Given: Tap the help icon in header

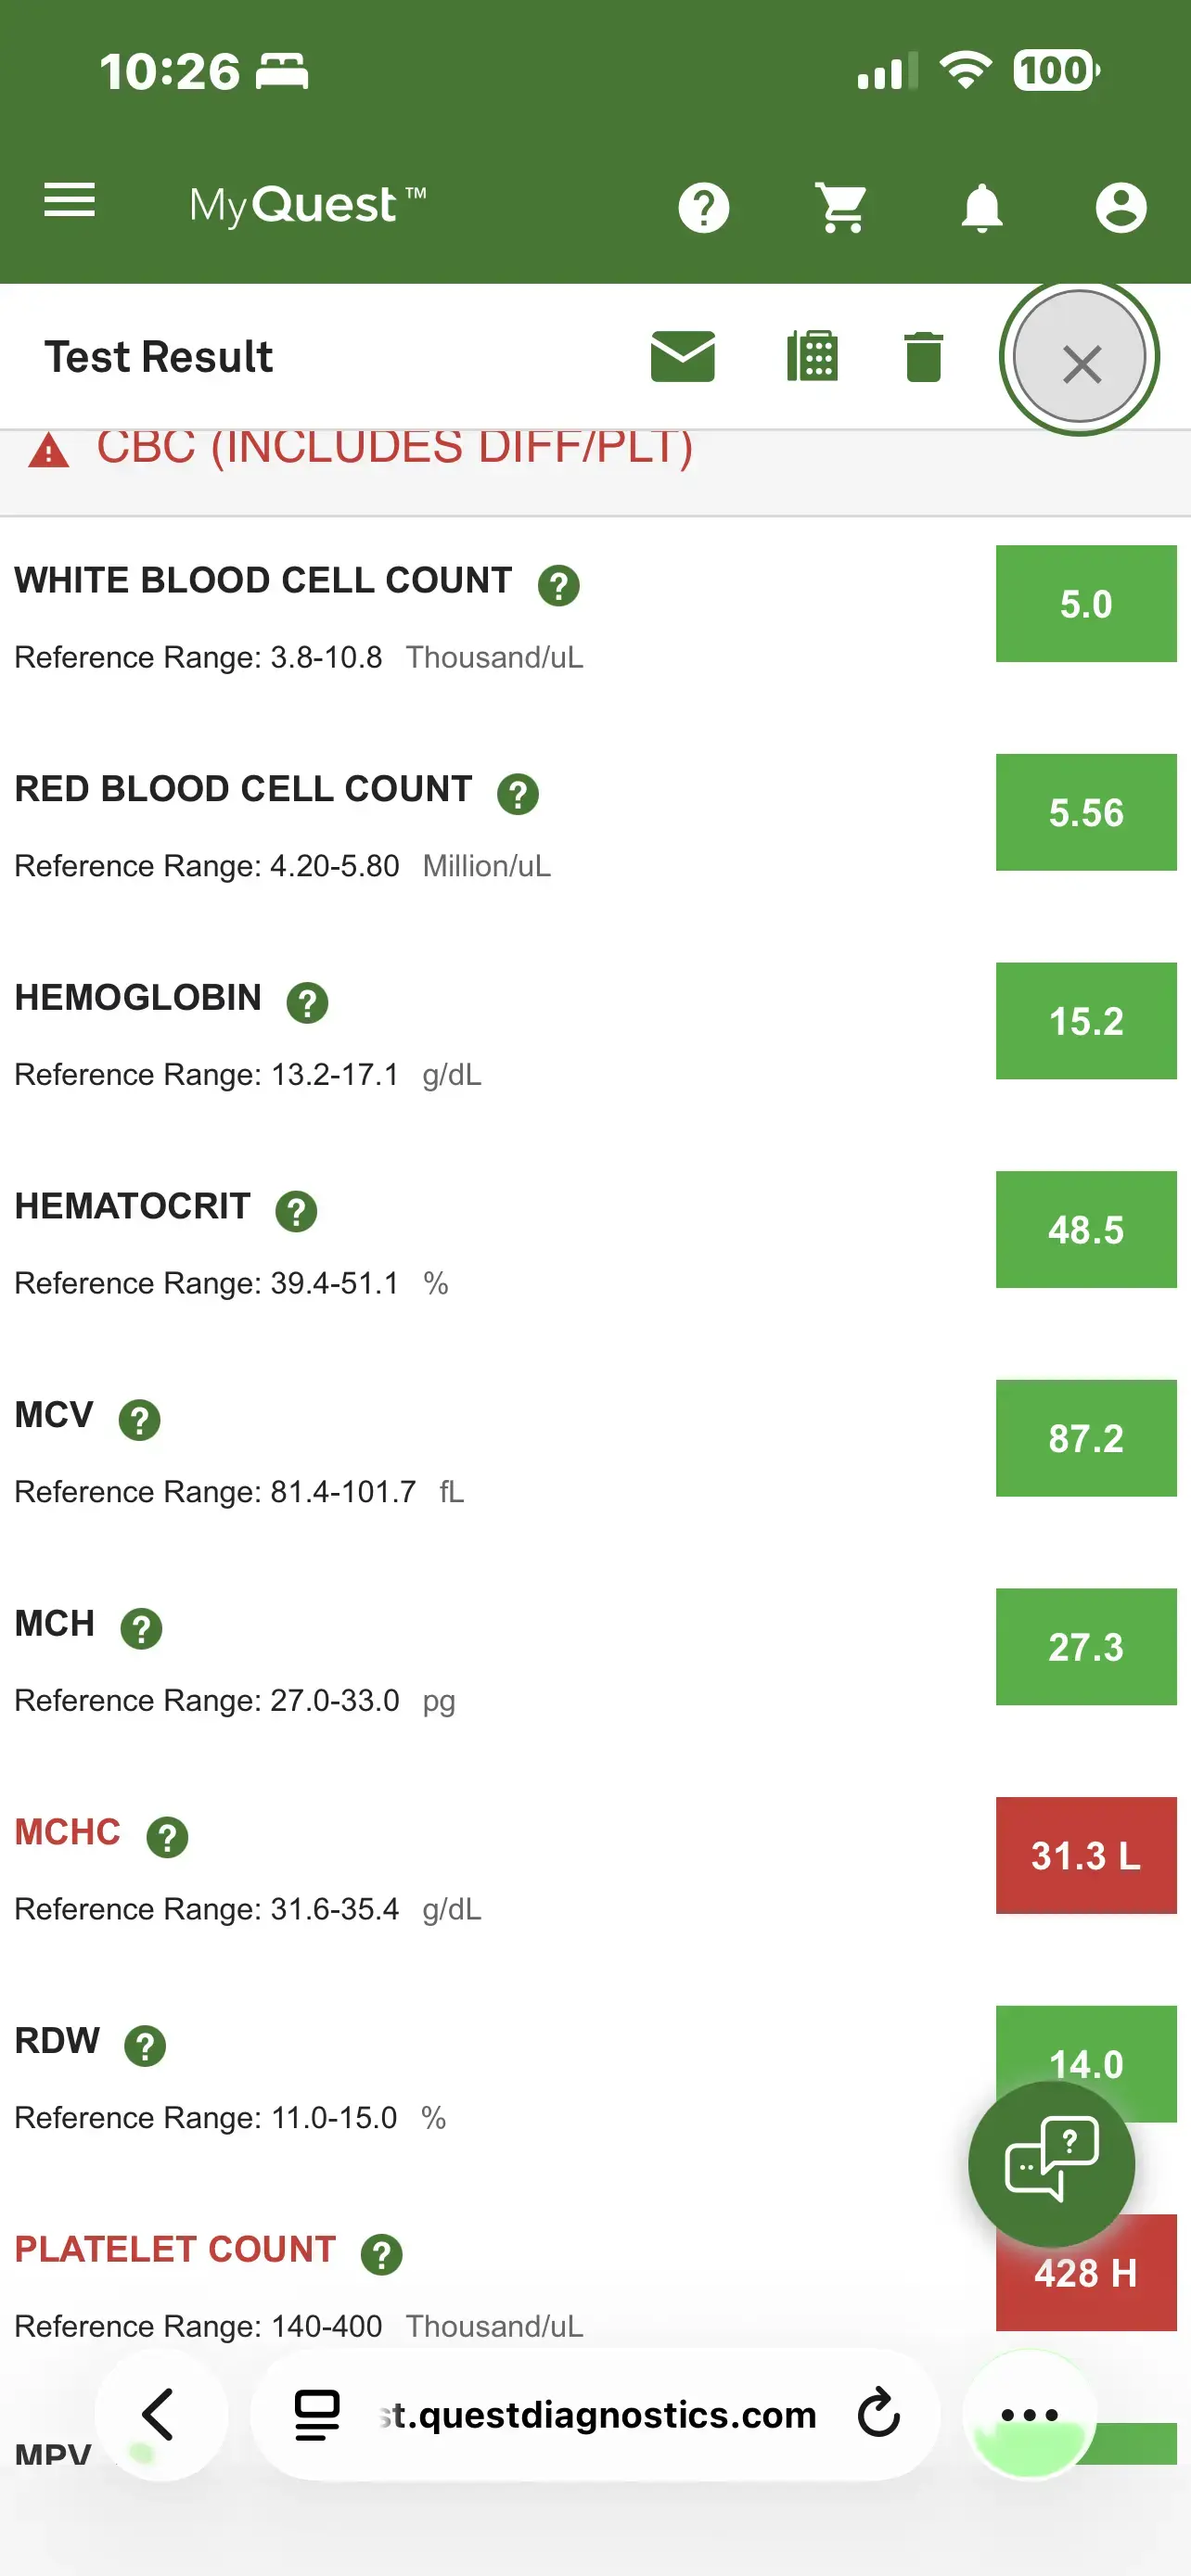Looking at the screenshot, I should [703, 208].
